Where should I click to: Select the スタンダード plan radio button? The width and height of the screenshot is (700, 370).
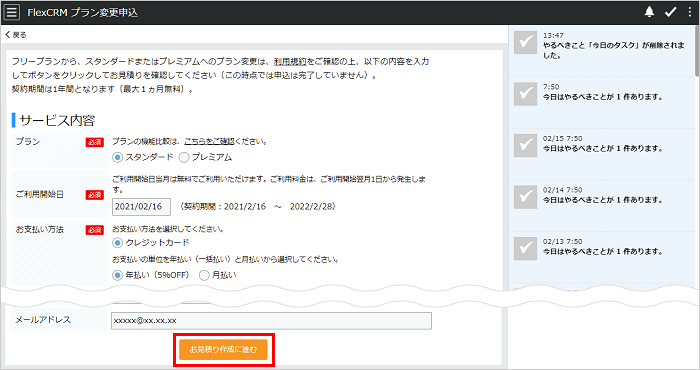[117, 157]
